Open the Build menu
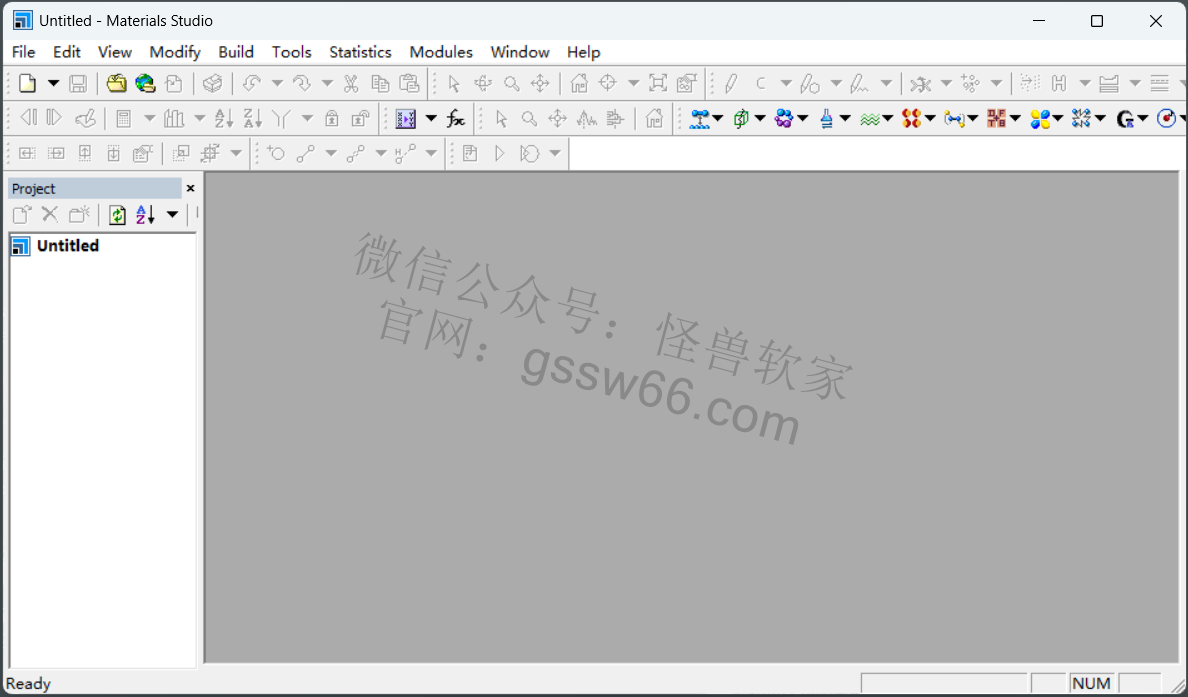Screen dimensions: 1188x697 (236, 52)
